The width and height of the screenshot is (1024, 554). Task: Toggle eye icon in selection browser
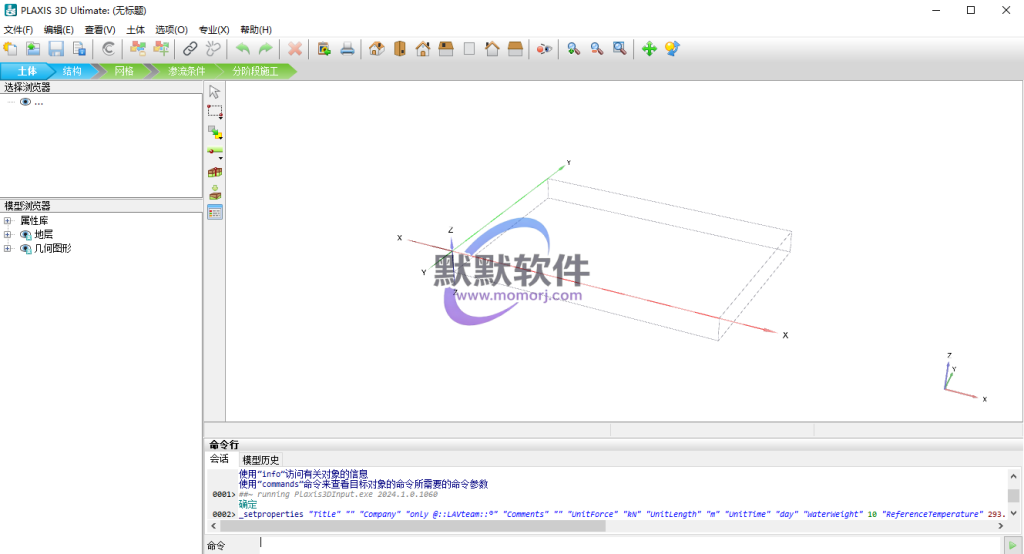point(25,102)
